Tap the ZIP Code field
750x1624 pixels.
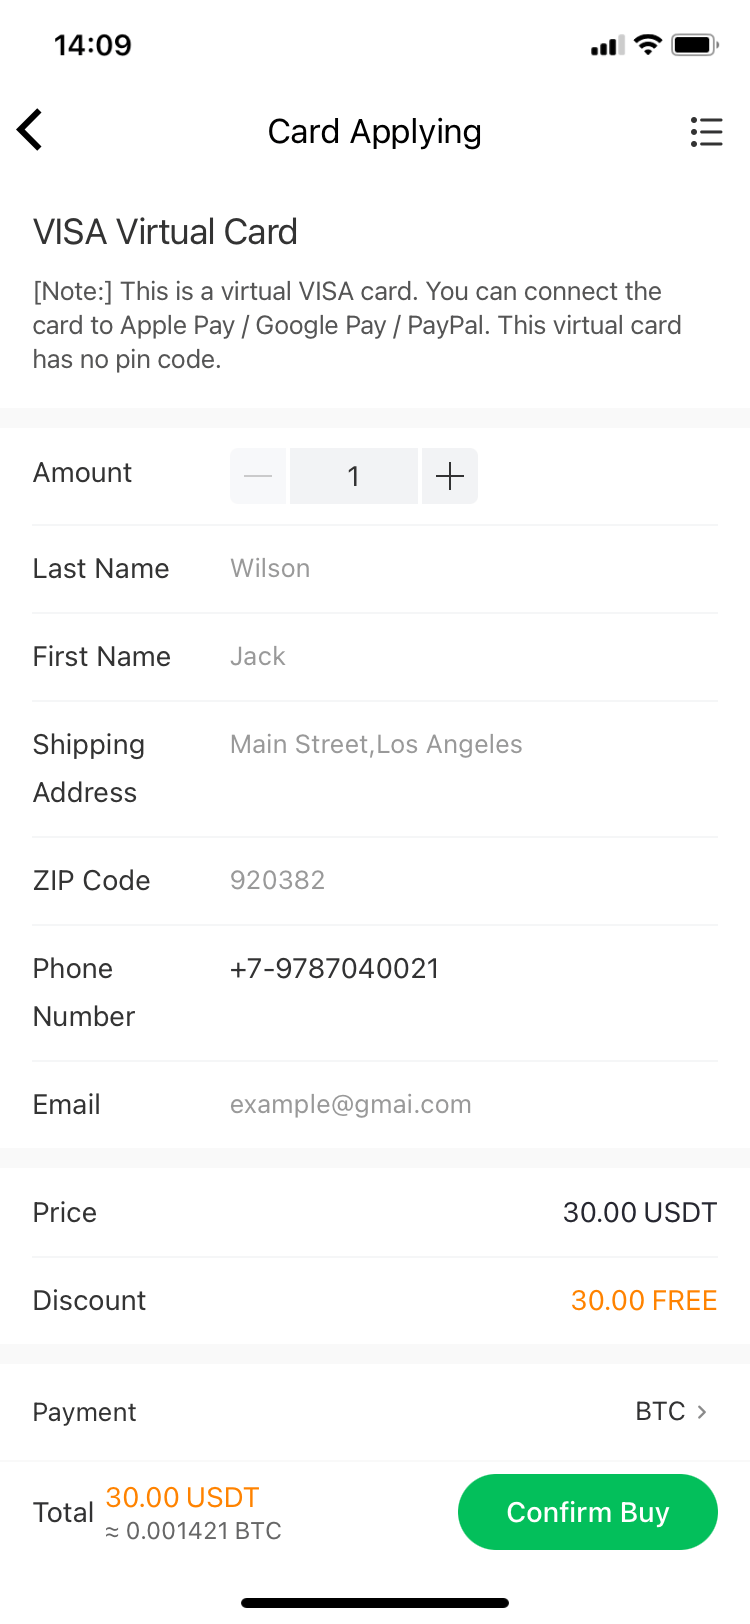(x=470, y=881)
